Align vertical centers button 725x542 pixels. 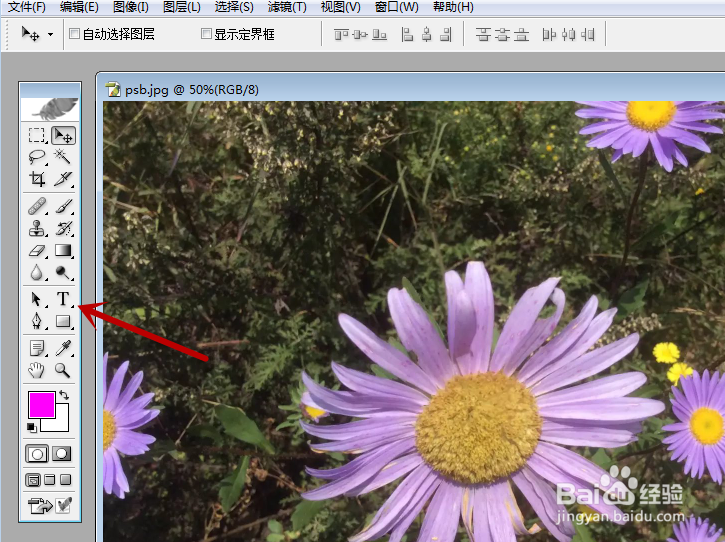tap(360, 35)
